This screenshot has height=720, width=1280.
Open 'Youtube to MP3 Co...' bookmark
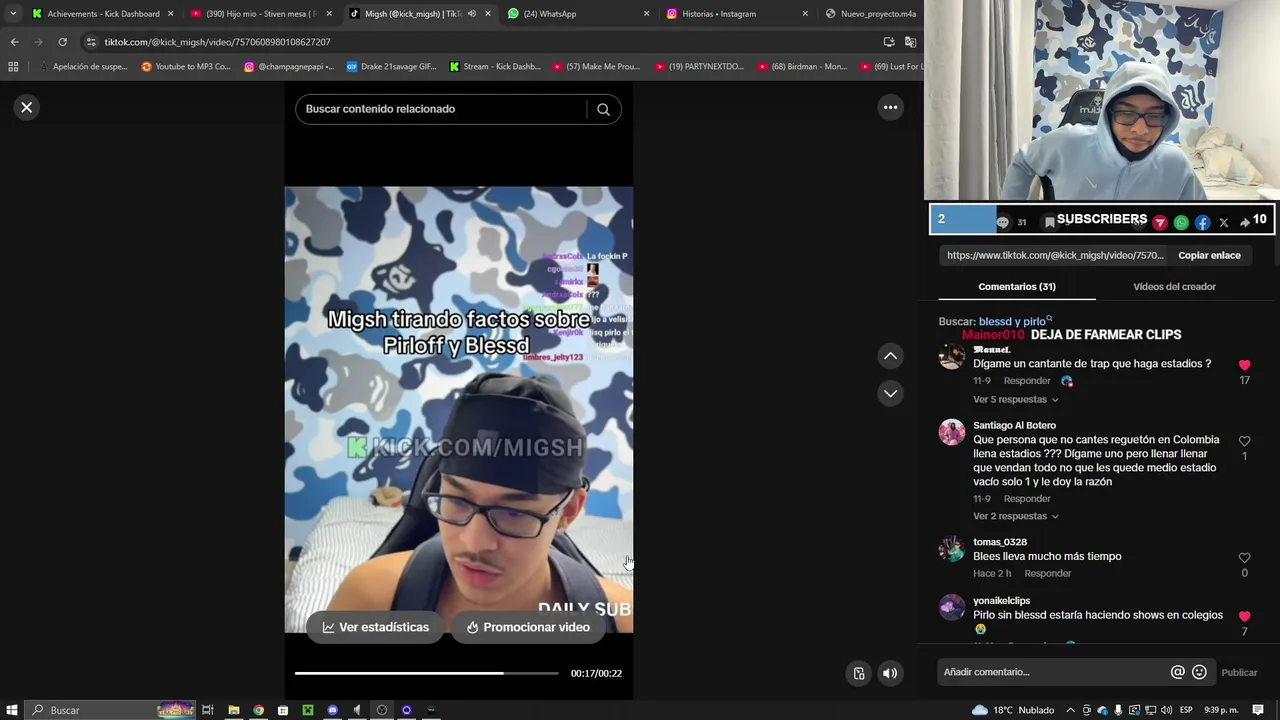coord(186,67)
